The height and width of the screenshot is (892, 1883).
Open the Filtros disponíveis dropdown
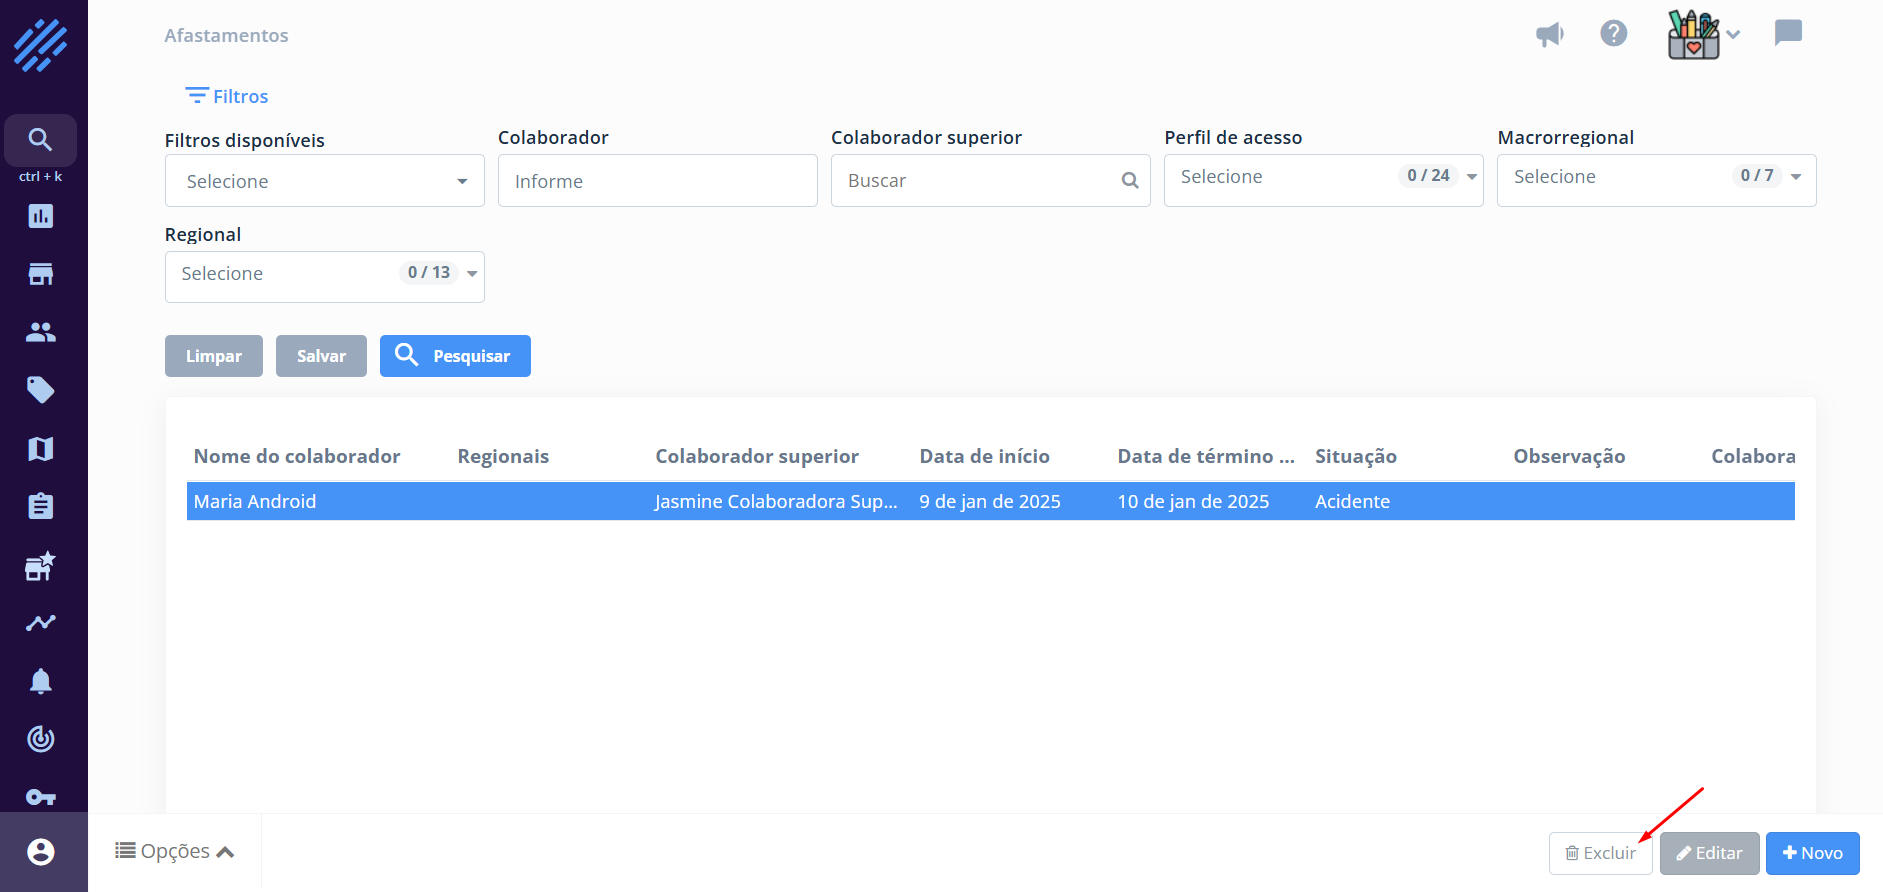coord(325,181)
